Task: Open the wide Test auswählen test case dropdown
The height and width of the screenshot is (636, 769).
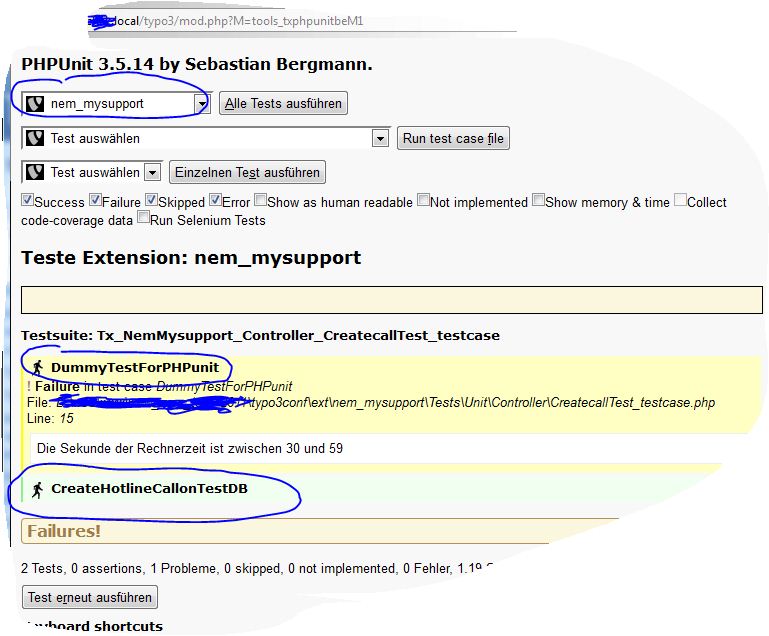Action: tap(205, 138)
